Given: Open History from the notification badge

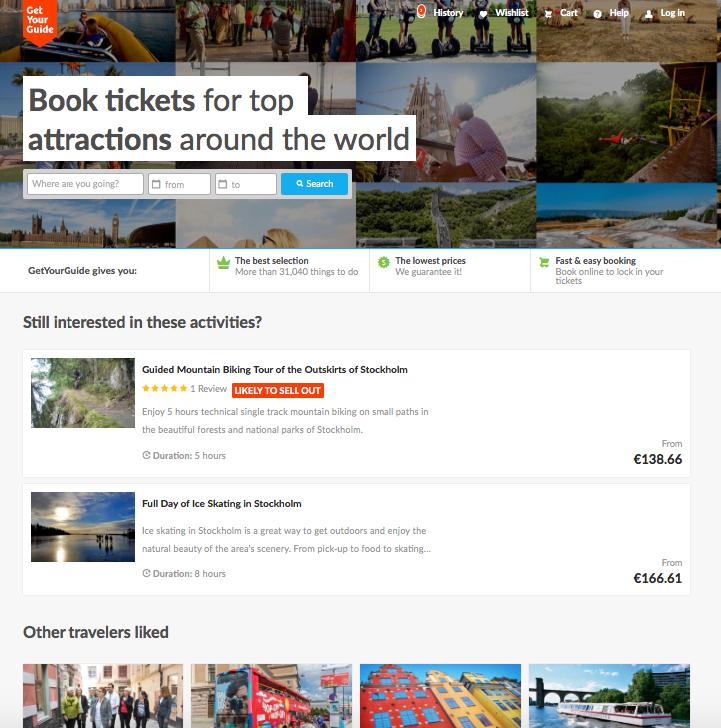Looking at the screenshot, I should click(421, 11).
